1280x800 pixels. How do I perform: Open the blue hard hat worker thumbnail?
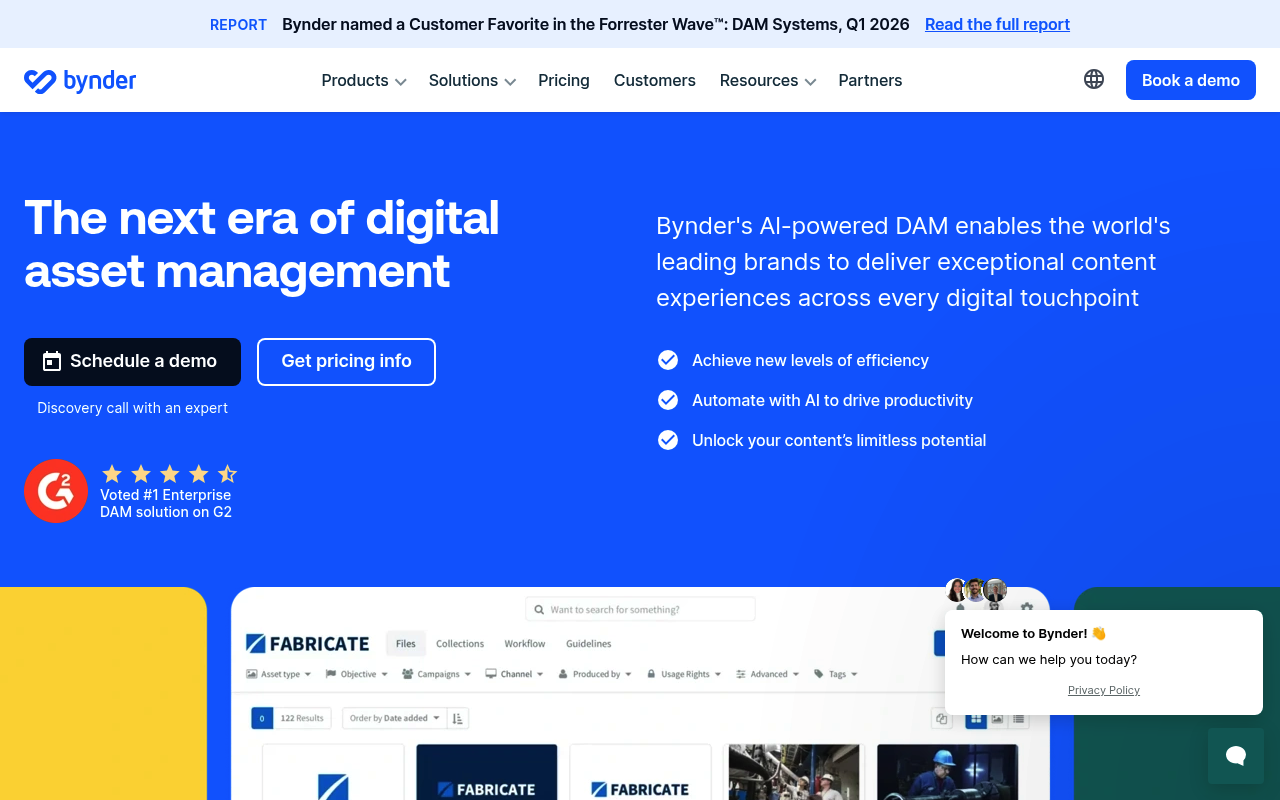click(947, 772)
